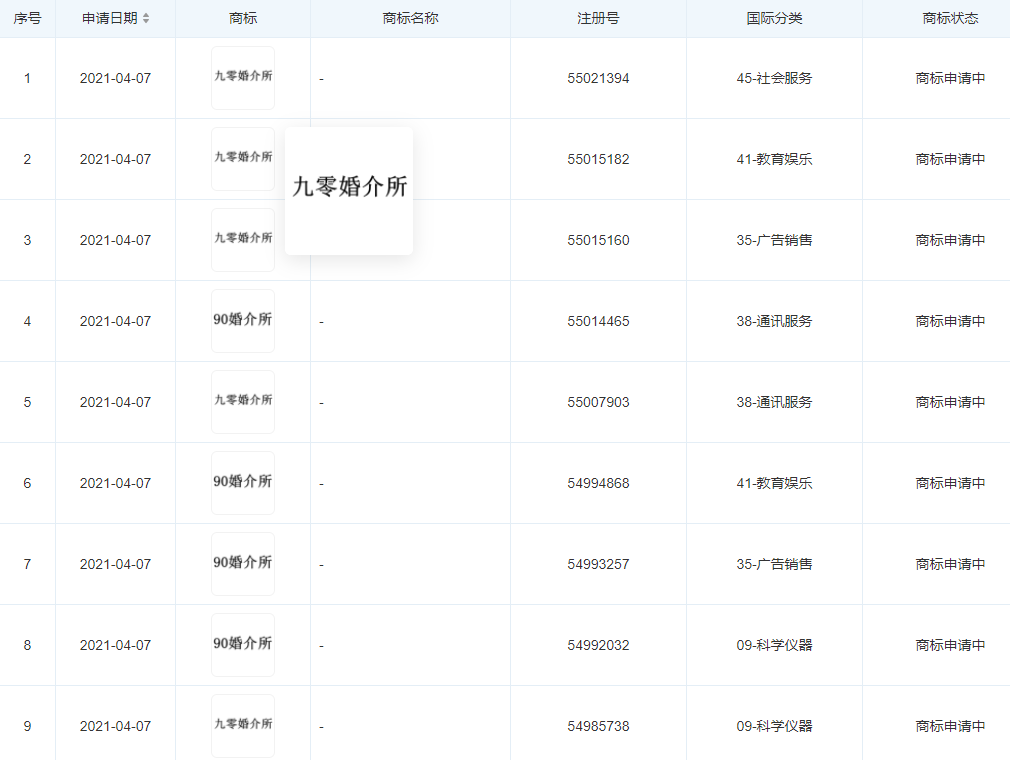The height and width of the screenshot is (760, 1010).
Task: Click 商标申请中 status in row 8
Action: pyautogui.click(x=950, y=645)
